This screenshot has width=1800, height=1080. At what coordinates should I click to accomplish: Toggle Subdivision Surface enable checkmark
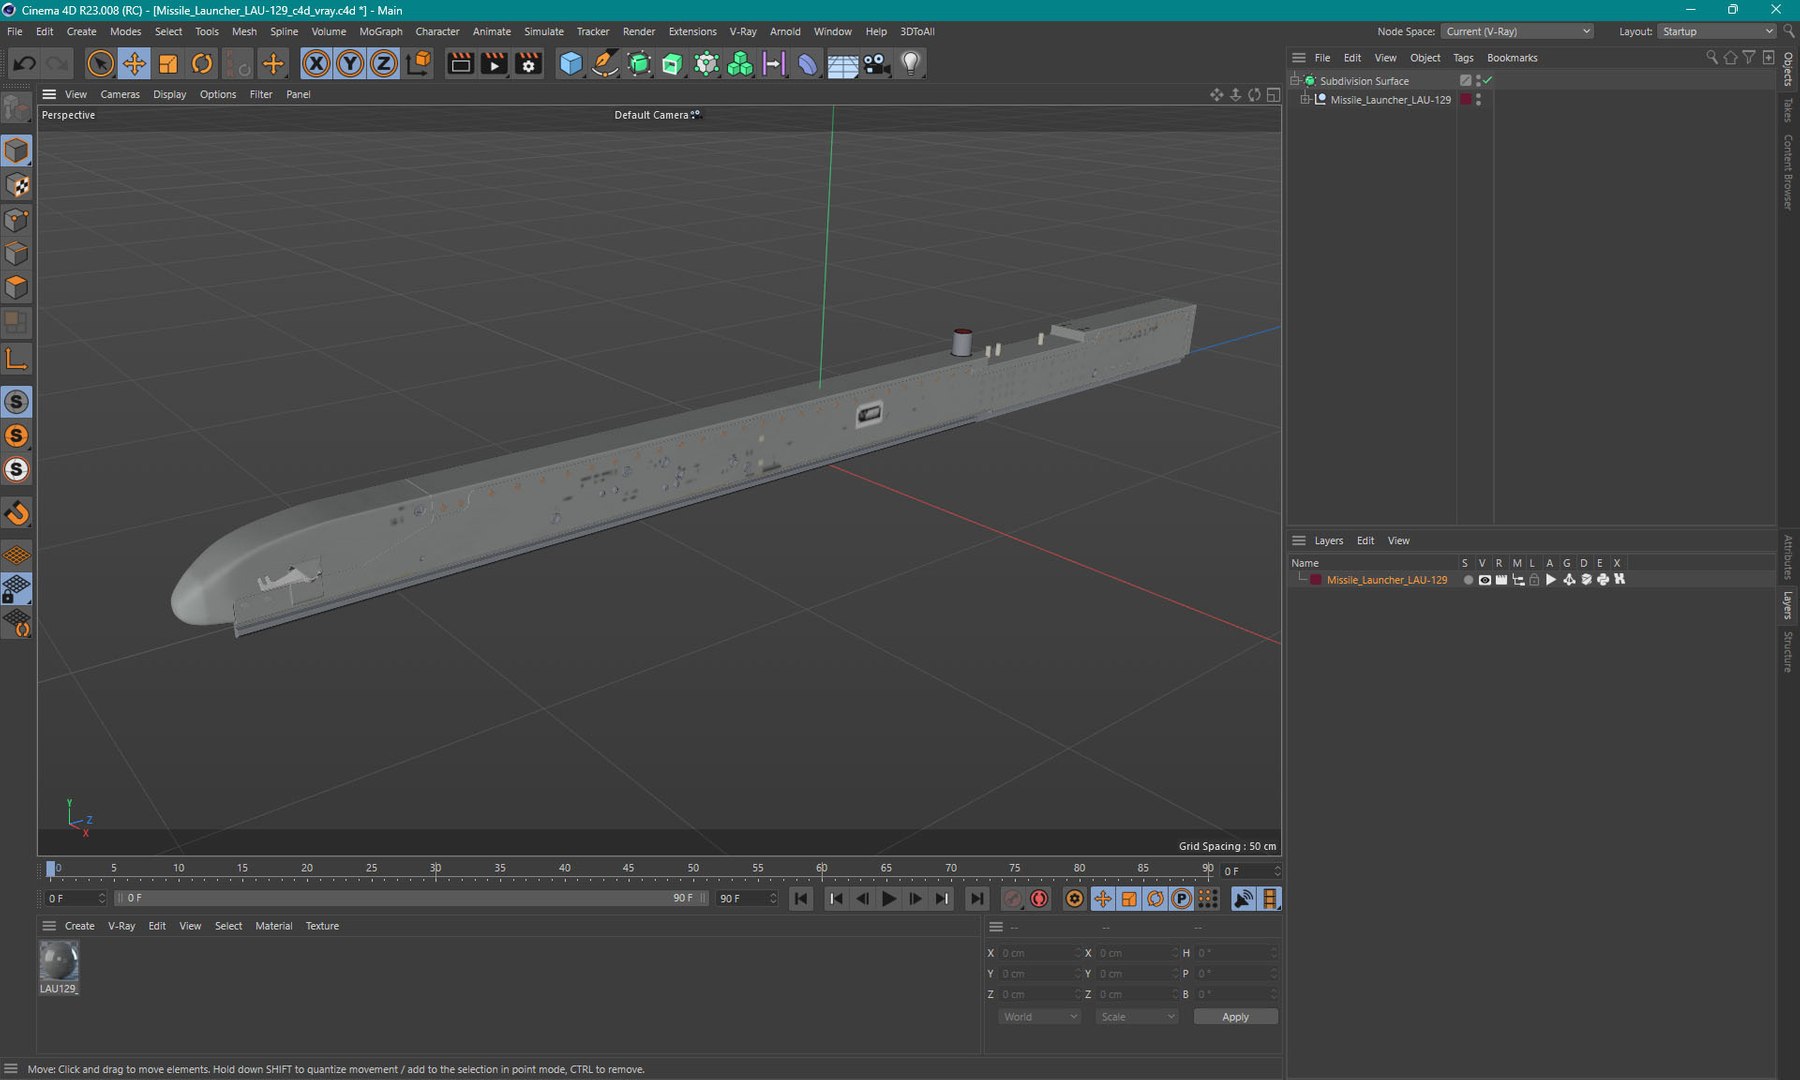pyautogui.click(x=1488, y=80)
